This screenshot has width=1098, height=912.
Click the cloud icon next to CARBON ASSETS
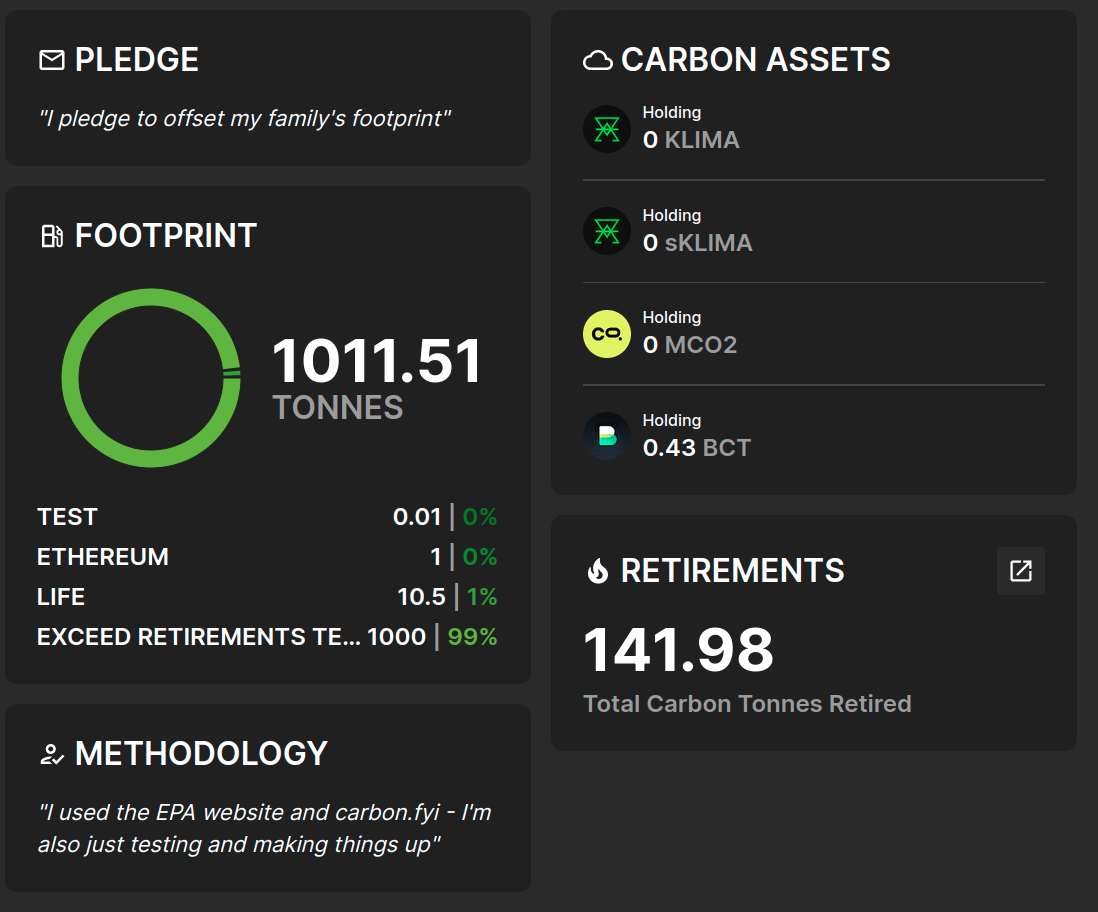(597, 60)
